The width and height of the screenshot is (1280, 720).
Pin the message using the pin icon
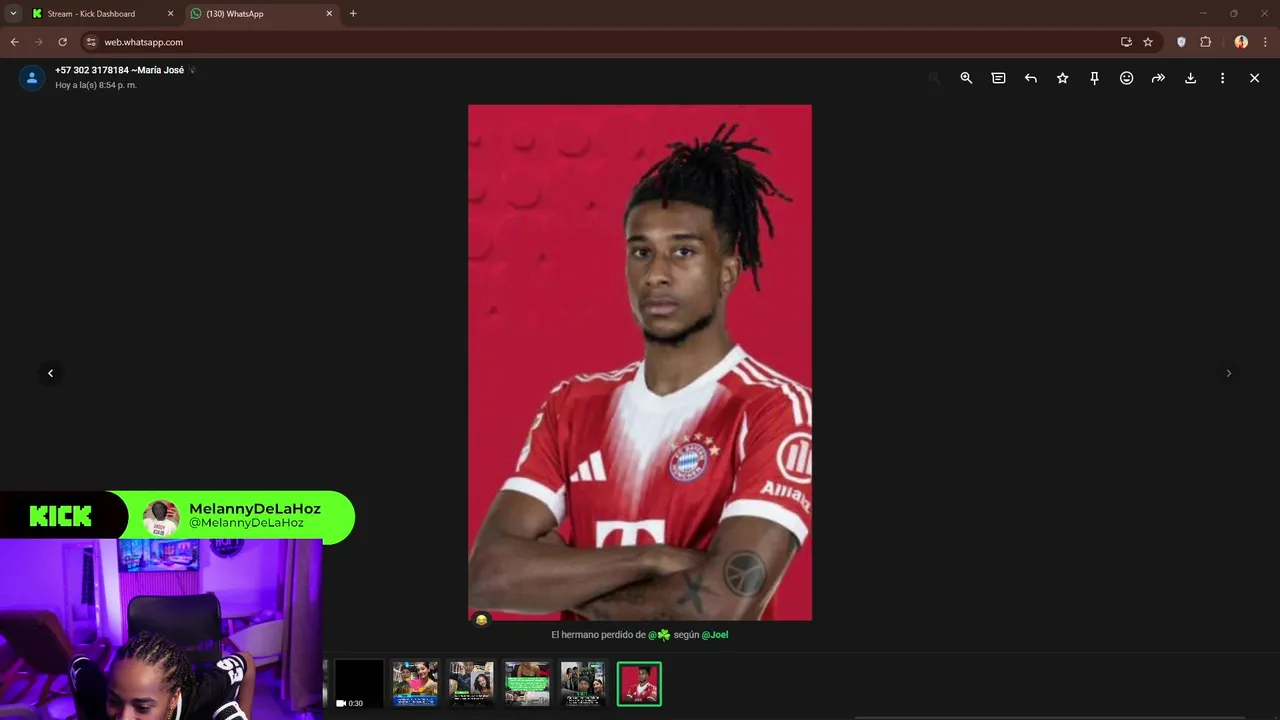click(x=1094, y=78)
